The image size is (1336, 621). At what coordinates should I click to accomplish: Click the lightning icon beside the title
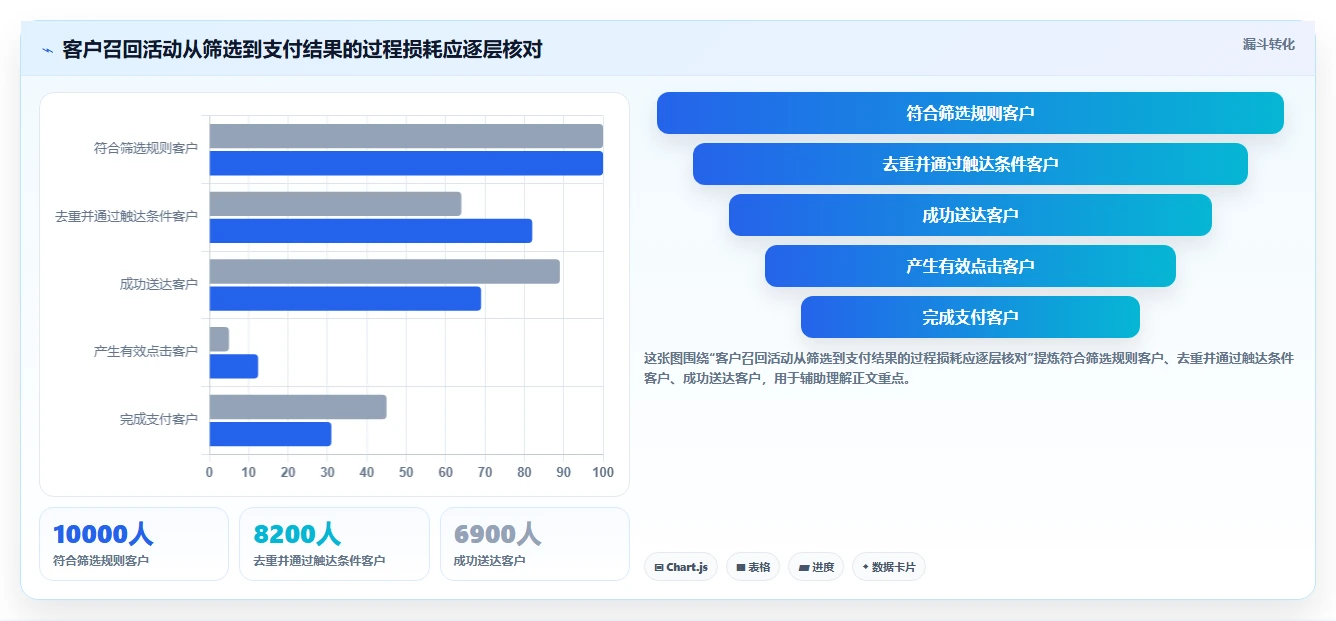point(47,50)
